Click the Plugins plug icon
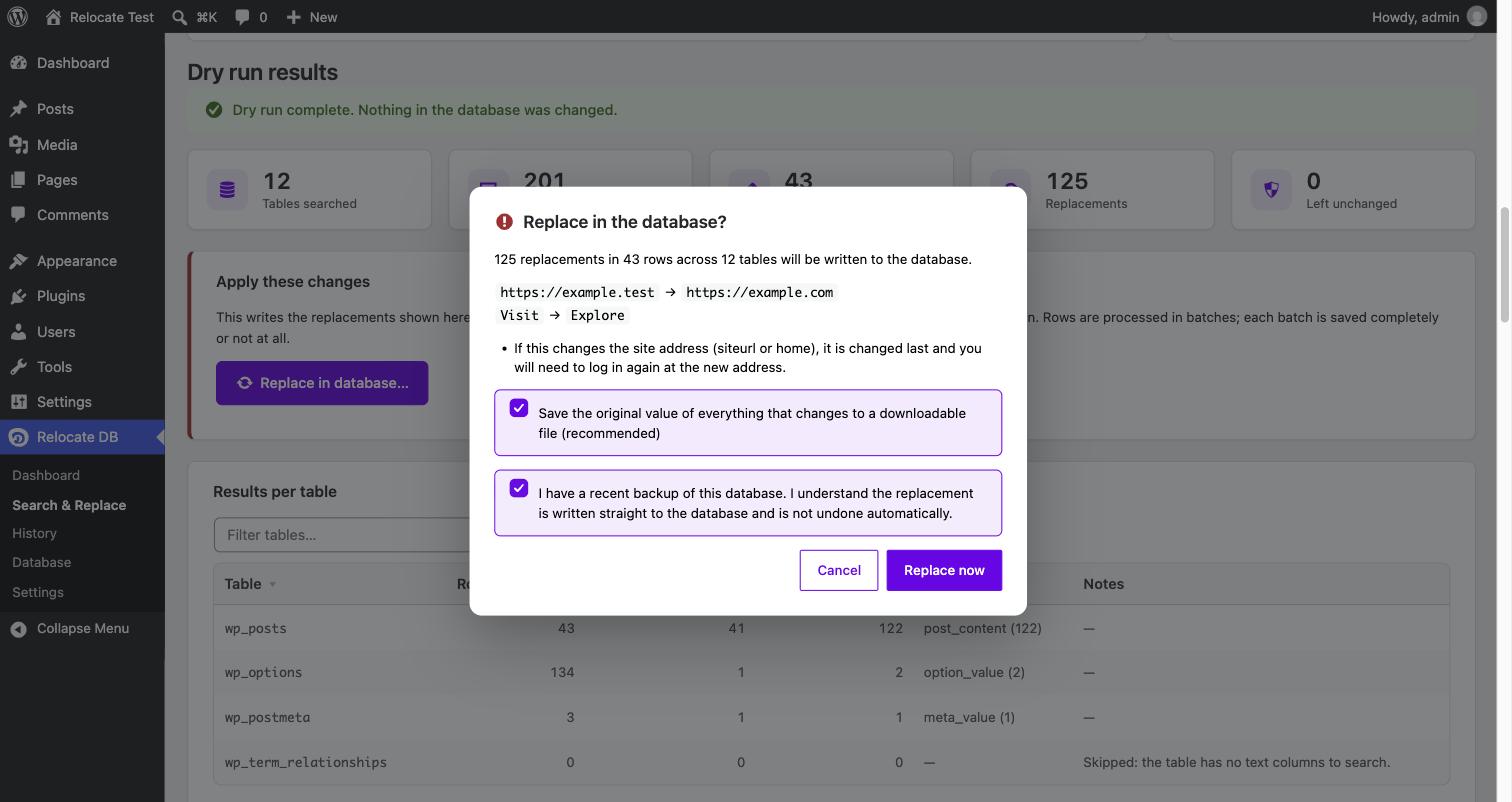The width and height of the screenshot is (1512, 802). [x=18, y=296]
